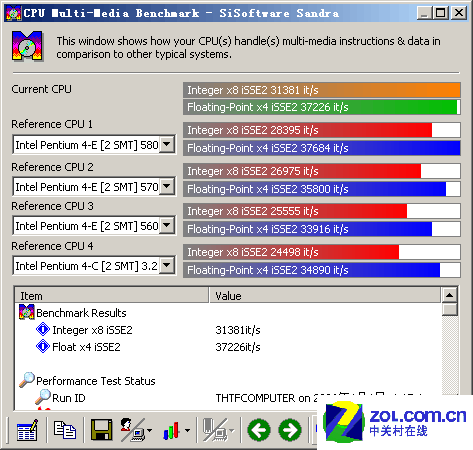Screen dimensions: 473x450
Task: Open the Reference CPU 3 dropdown arrow
Action: 167,225
